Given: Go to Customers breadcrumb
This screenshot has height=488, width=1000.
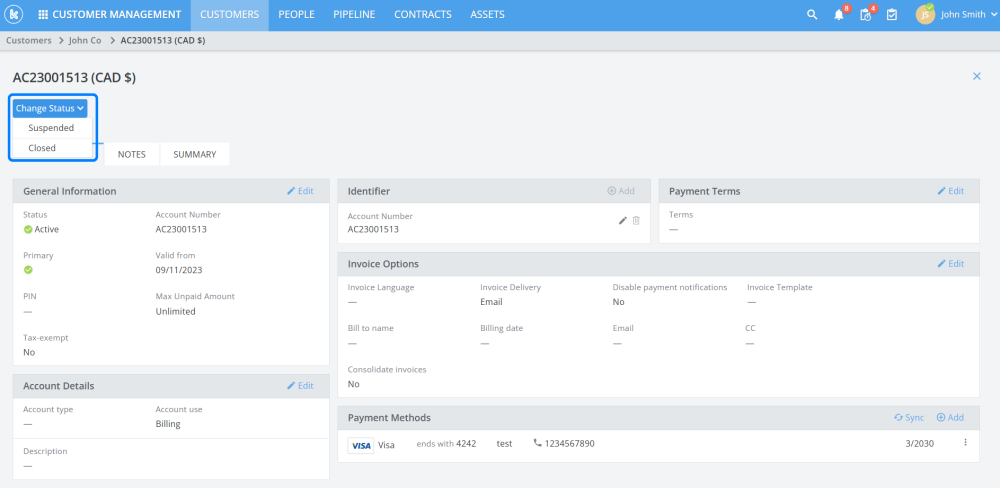Looking at the screenshot, I should coord(29,40).
